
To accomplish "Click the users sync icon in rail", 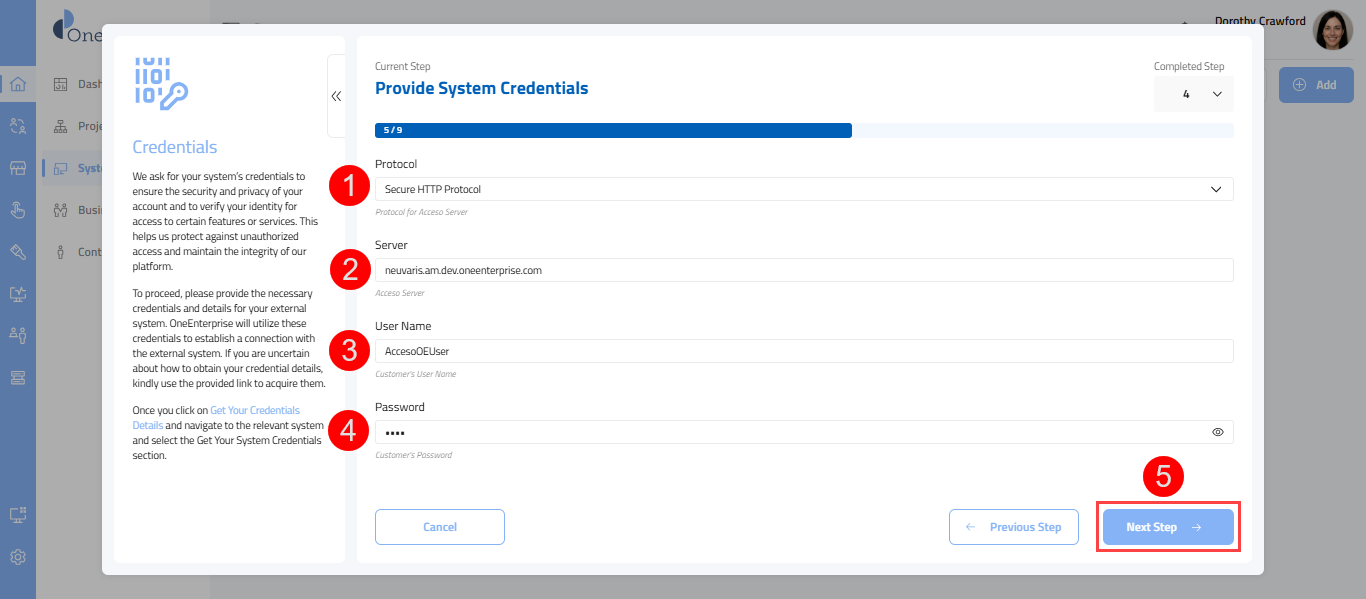I will (18, 126).
